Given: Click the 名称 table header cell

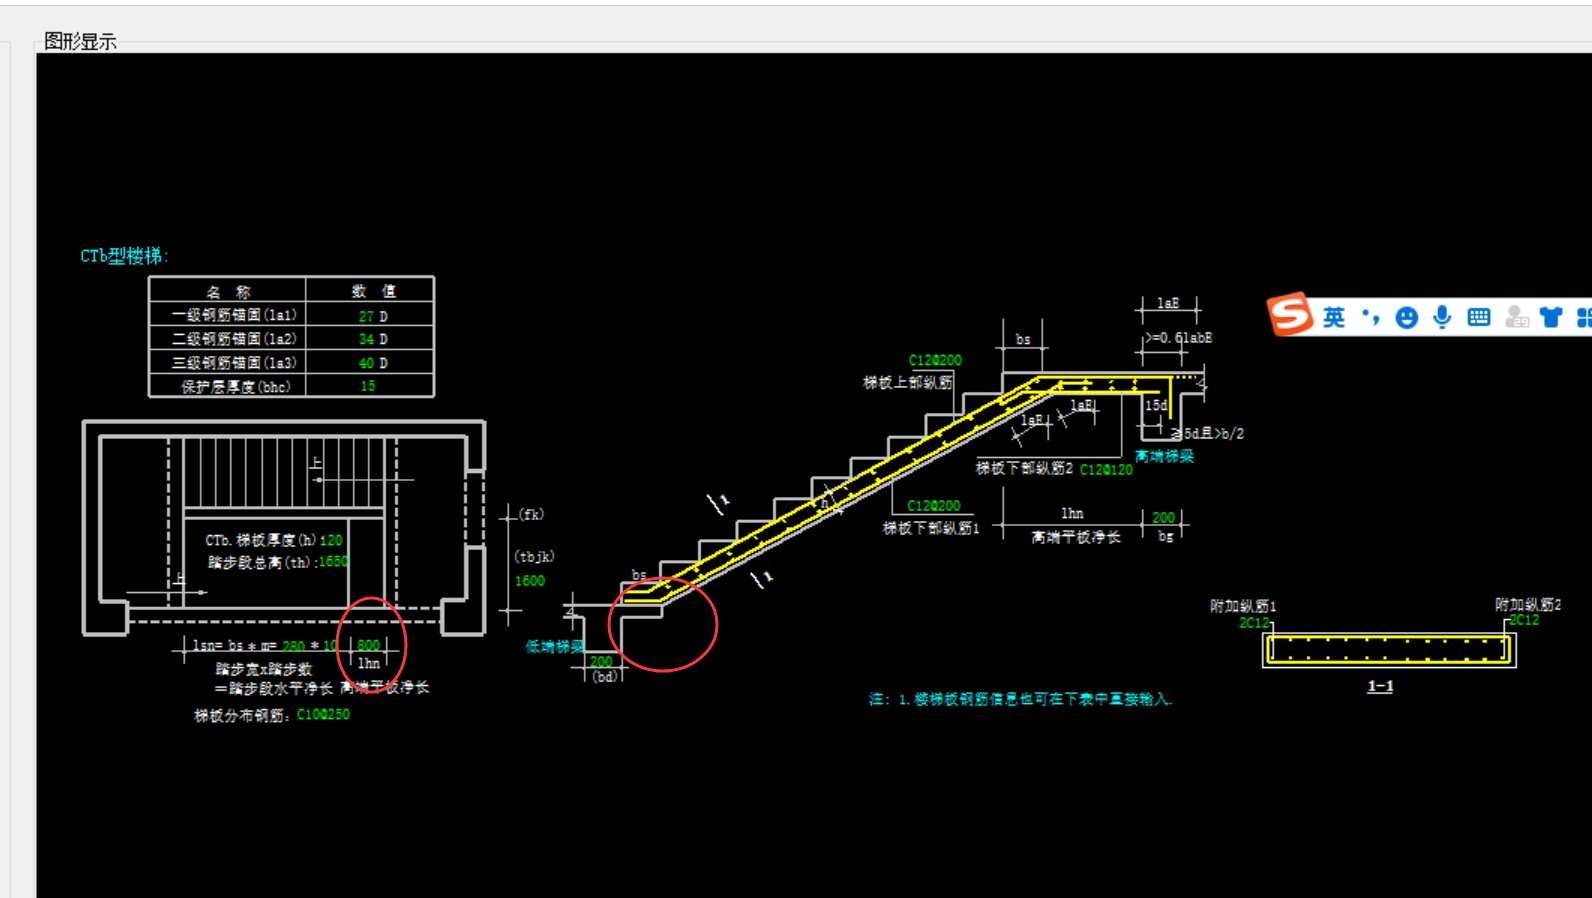Looking at the screenshot, I should (x=228, y=292).
